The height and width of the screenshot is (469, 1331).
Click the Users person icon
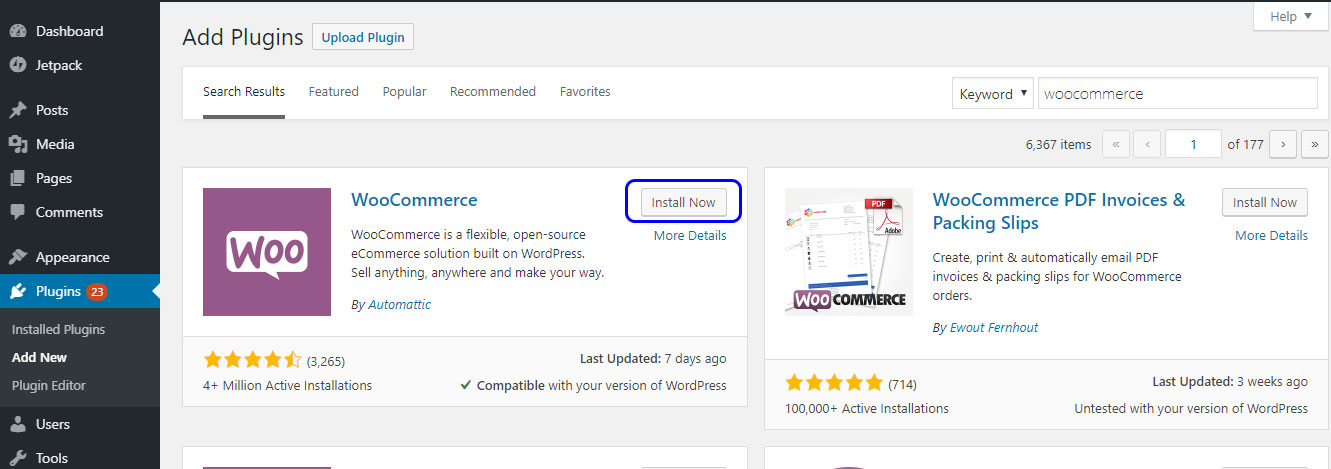coord(18,424)
